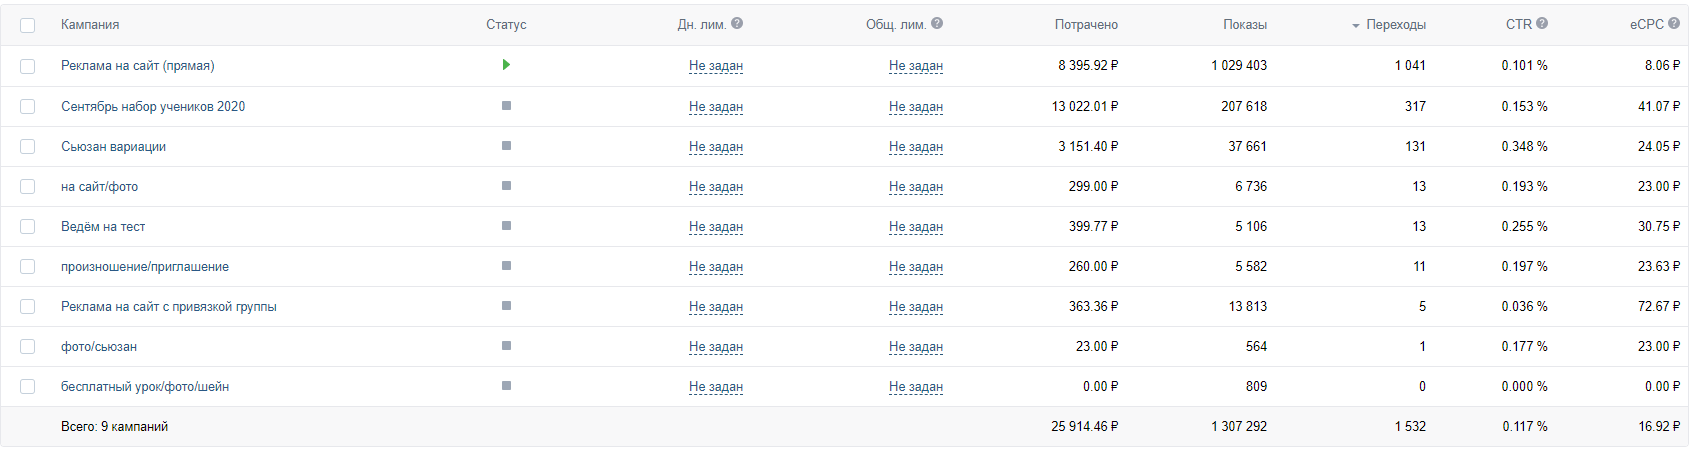This screenshot has height=450, width=1707.
Task: Open the CTR help question mark
Action: point(1542,24)
